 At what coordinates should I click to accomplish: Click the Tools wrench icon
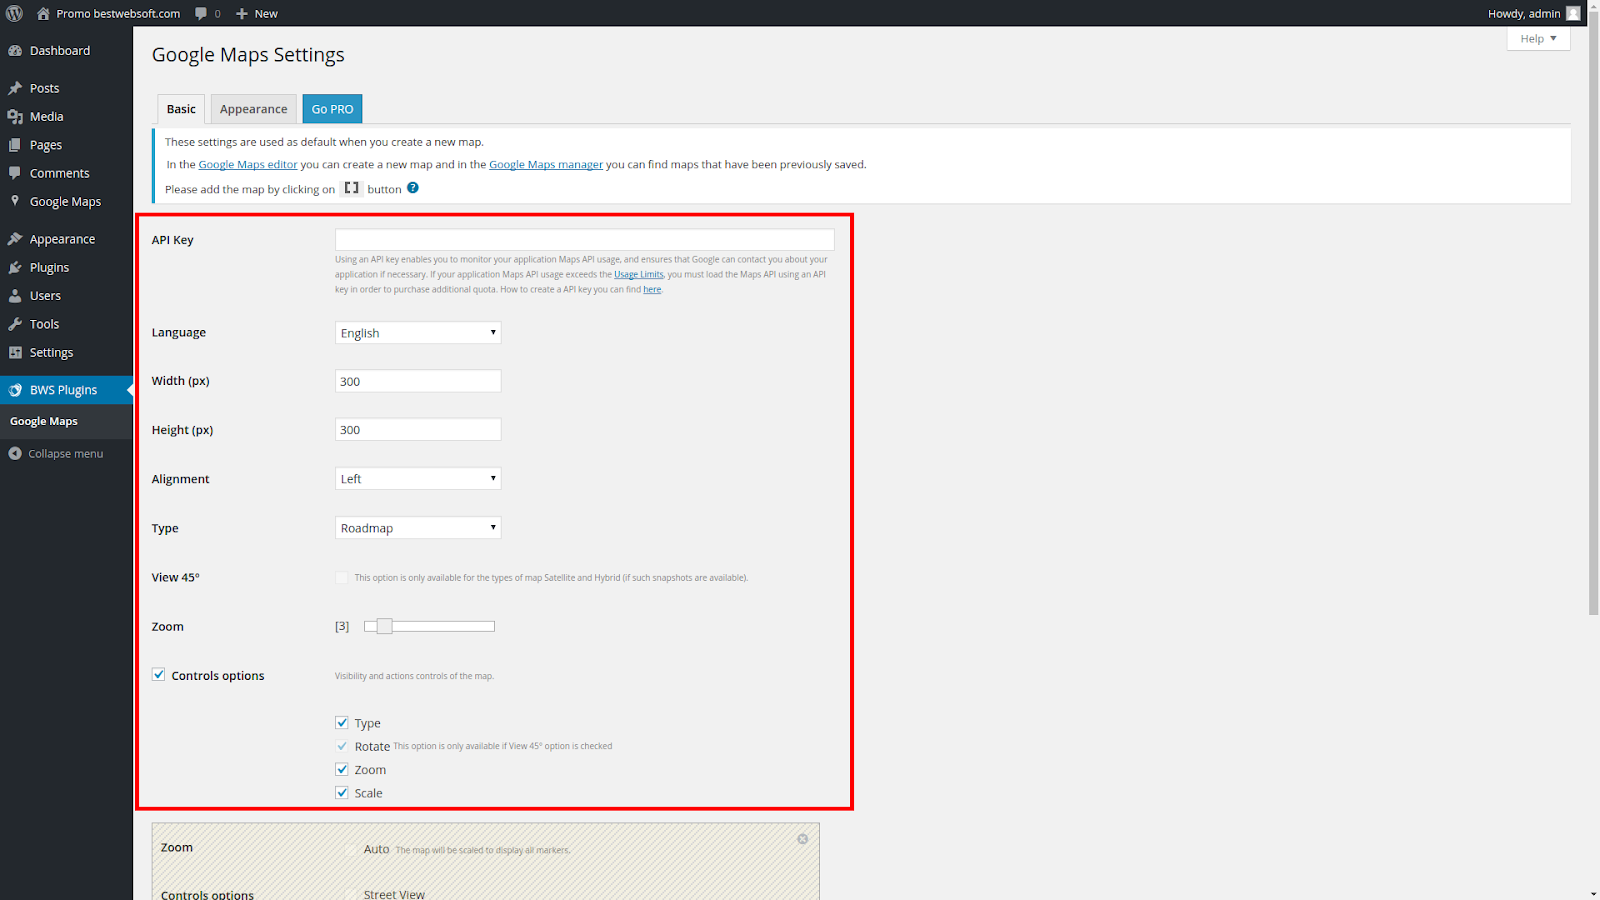(x=15, y=324)
